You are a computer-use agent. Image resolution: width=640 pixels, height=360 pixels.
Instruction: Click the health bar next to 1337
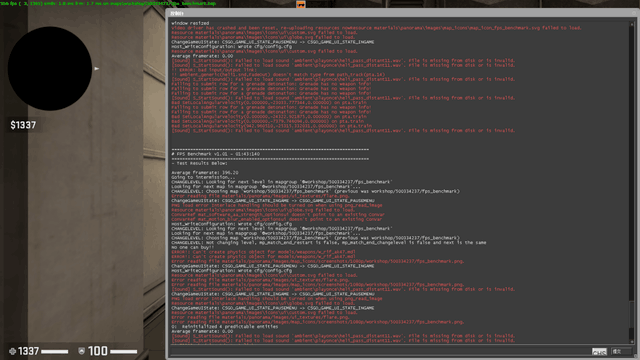tap(55, 351)
